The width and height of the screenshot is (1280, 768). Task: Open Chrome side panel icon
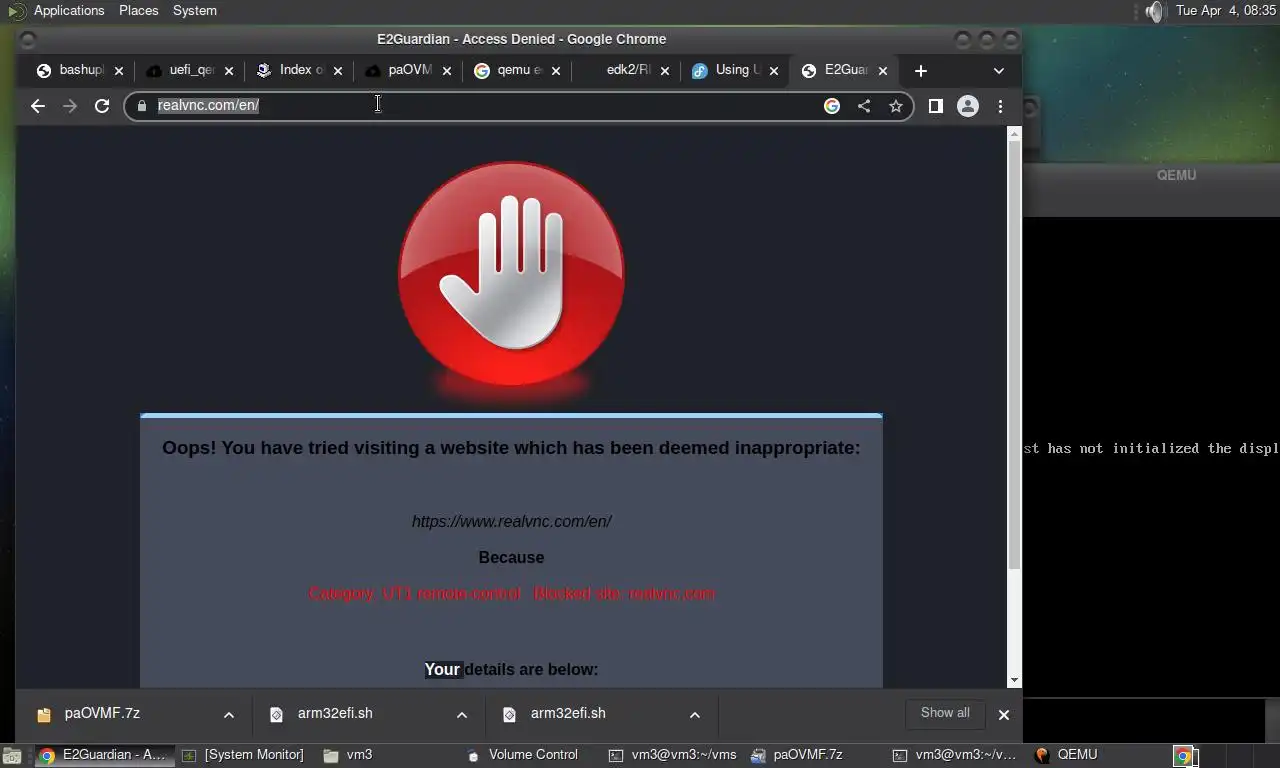[x=936, y=106]
